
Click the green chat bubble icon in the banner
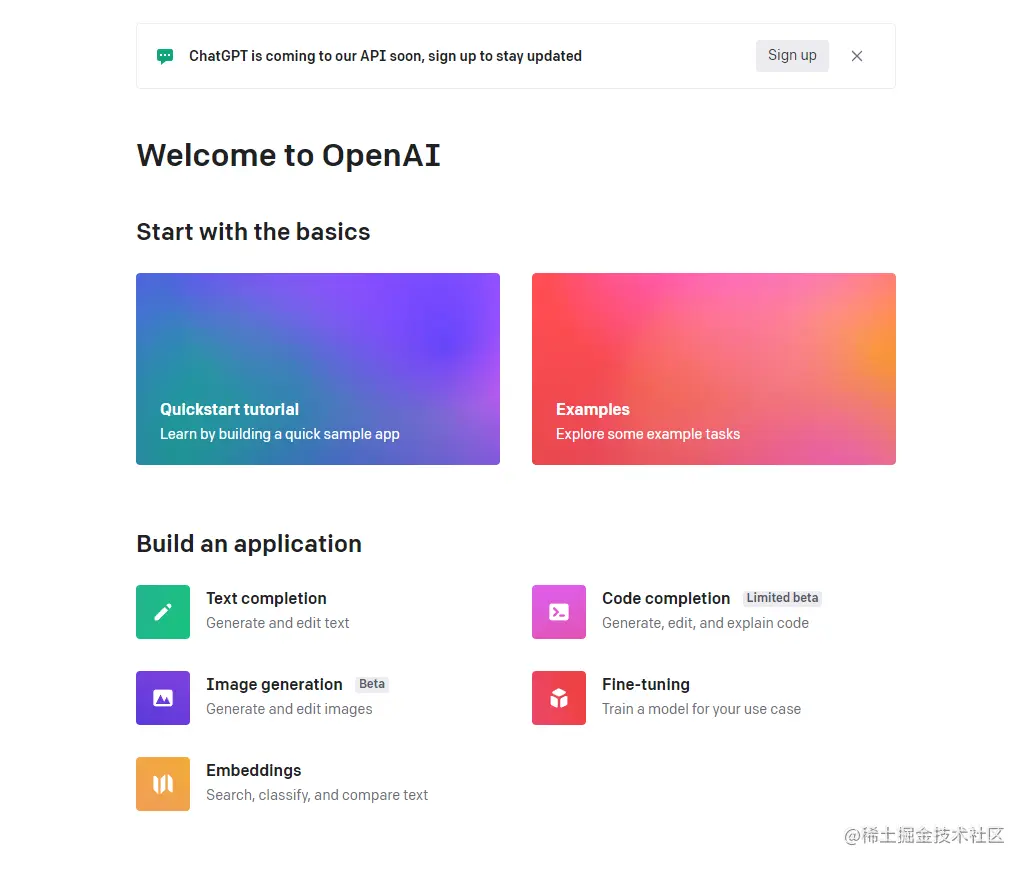165,56
